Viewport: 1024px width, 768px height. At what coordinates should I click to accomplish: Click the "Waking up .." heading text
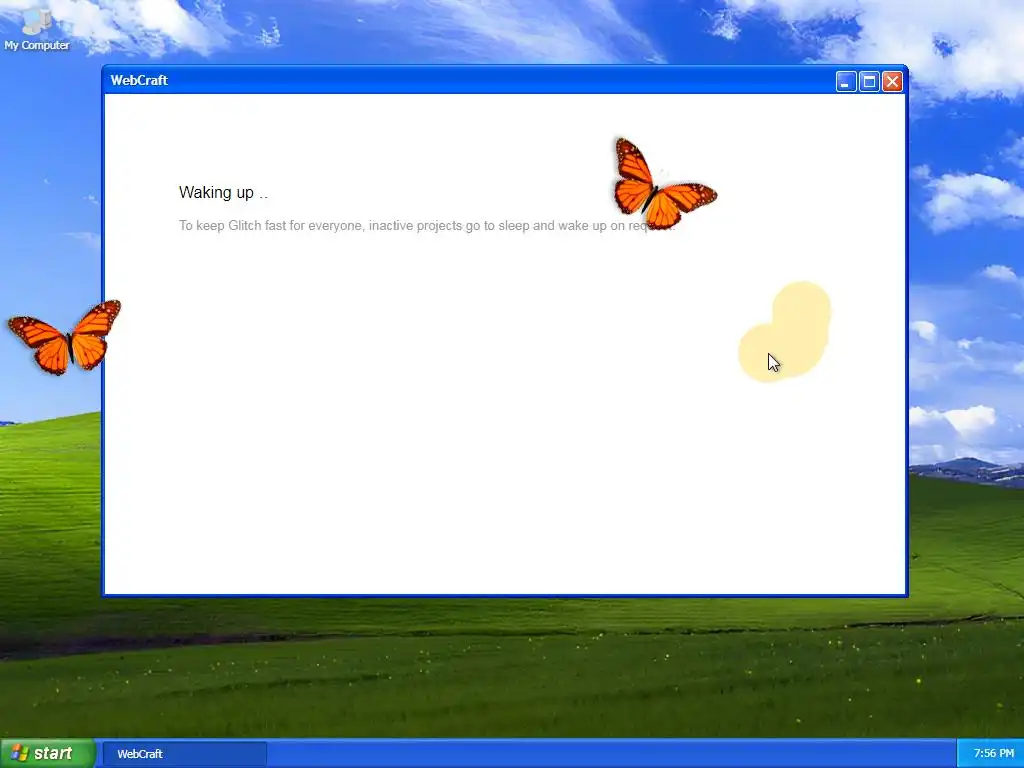click(223, 193)
